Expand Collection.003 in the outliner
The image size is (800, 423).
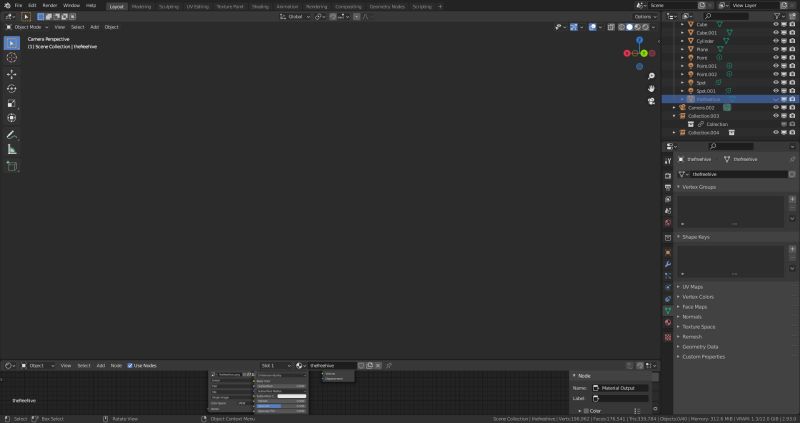pos(674,116)
